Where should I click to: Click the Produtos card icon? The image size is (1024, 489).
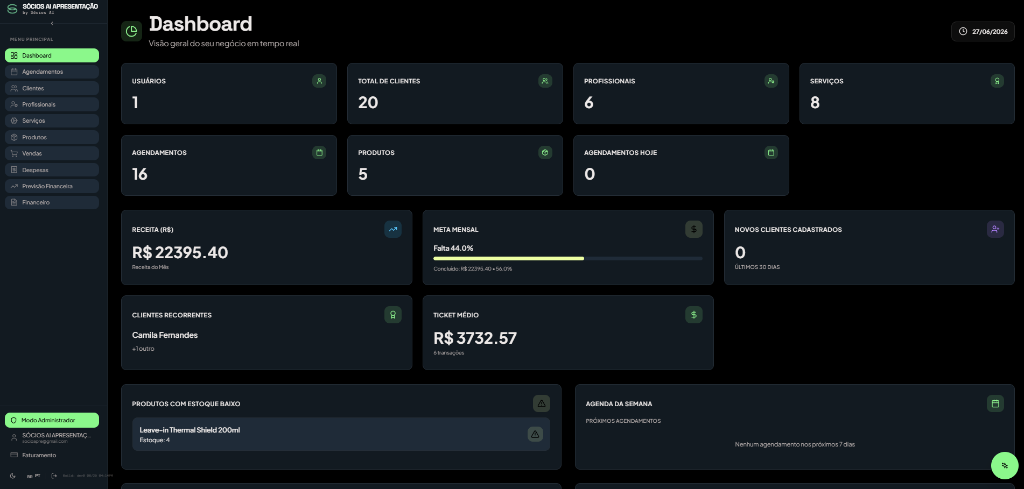545,152
